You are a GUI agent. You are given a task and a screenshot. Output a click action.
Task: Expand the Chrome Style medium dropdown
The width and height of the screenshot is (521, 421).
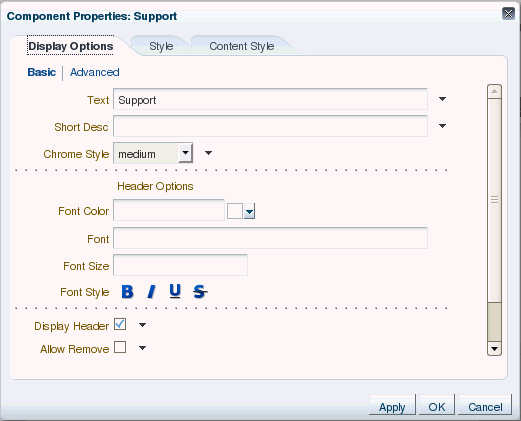(x=185, y=153)
